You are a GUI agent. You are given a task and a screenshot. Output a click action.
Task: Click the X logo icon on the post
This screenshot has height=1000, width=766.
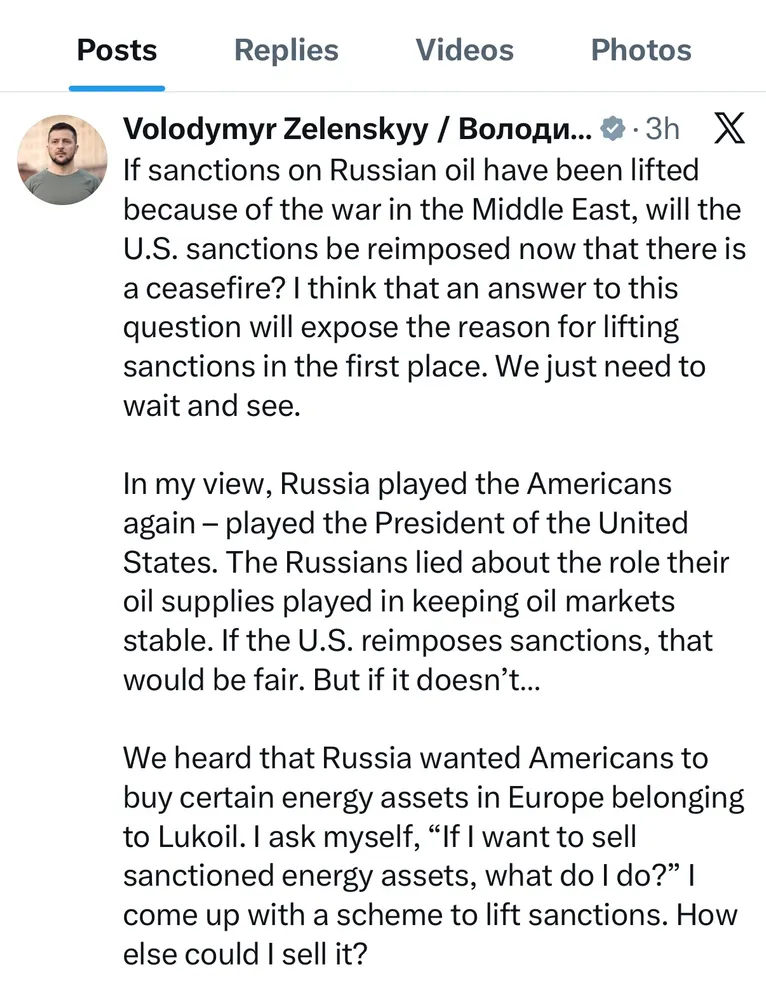point(730,128)
